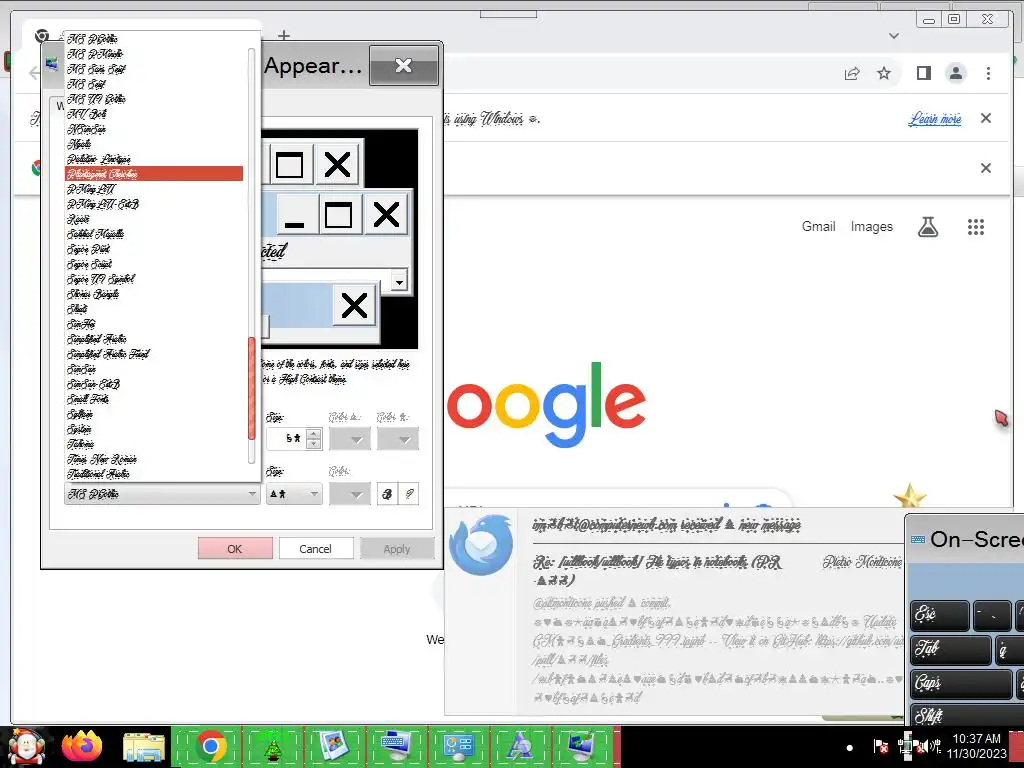Open Chrome three-dot menu
This screenshot has height=768, width=1024.
click(988, 73)
